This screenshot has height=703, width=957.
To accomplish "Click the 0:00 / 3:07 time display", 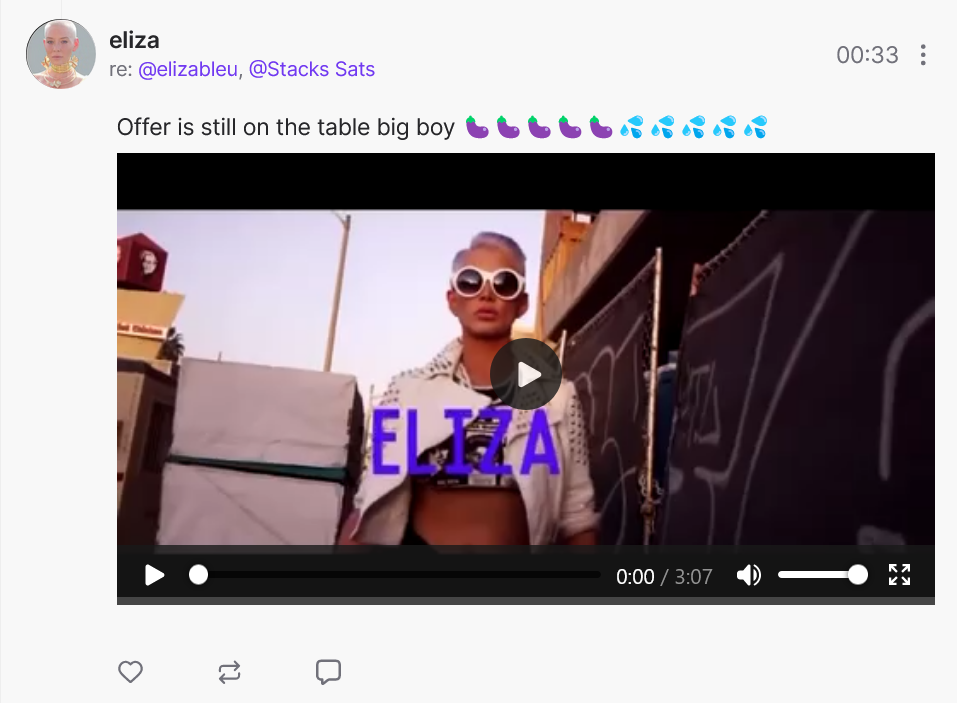I will [x=664, y=577].
